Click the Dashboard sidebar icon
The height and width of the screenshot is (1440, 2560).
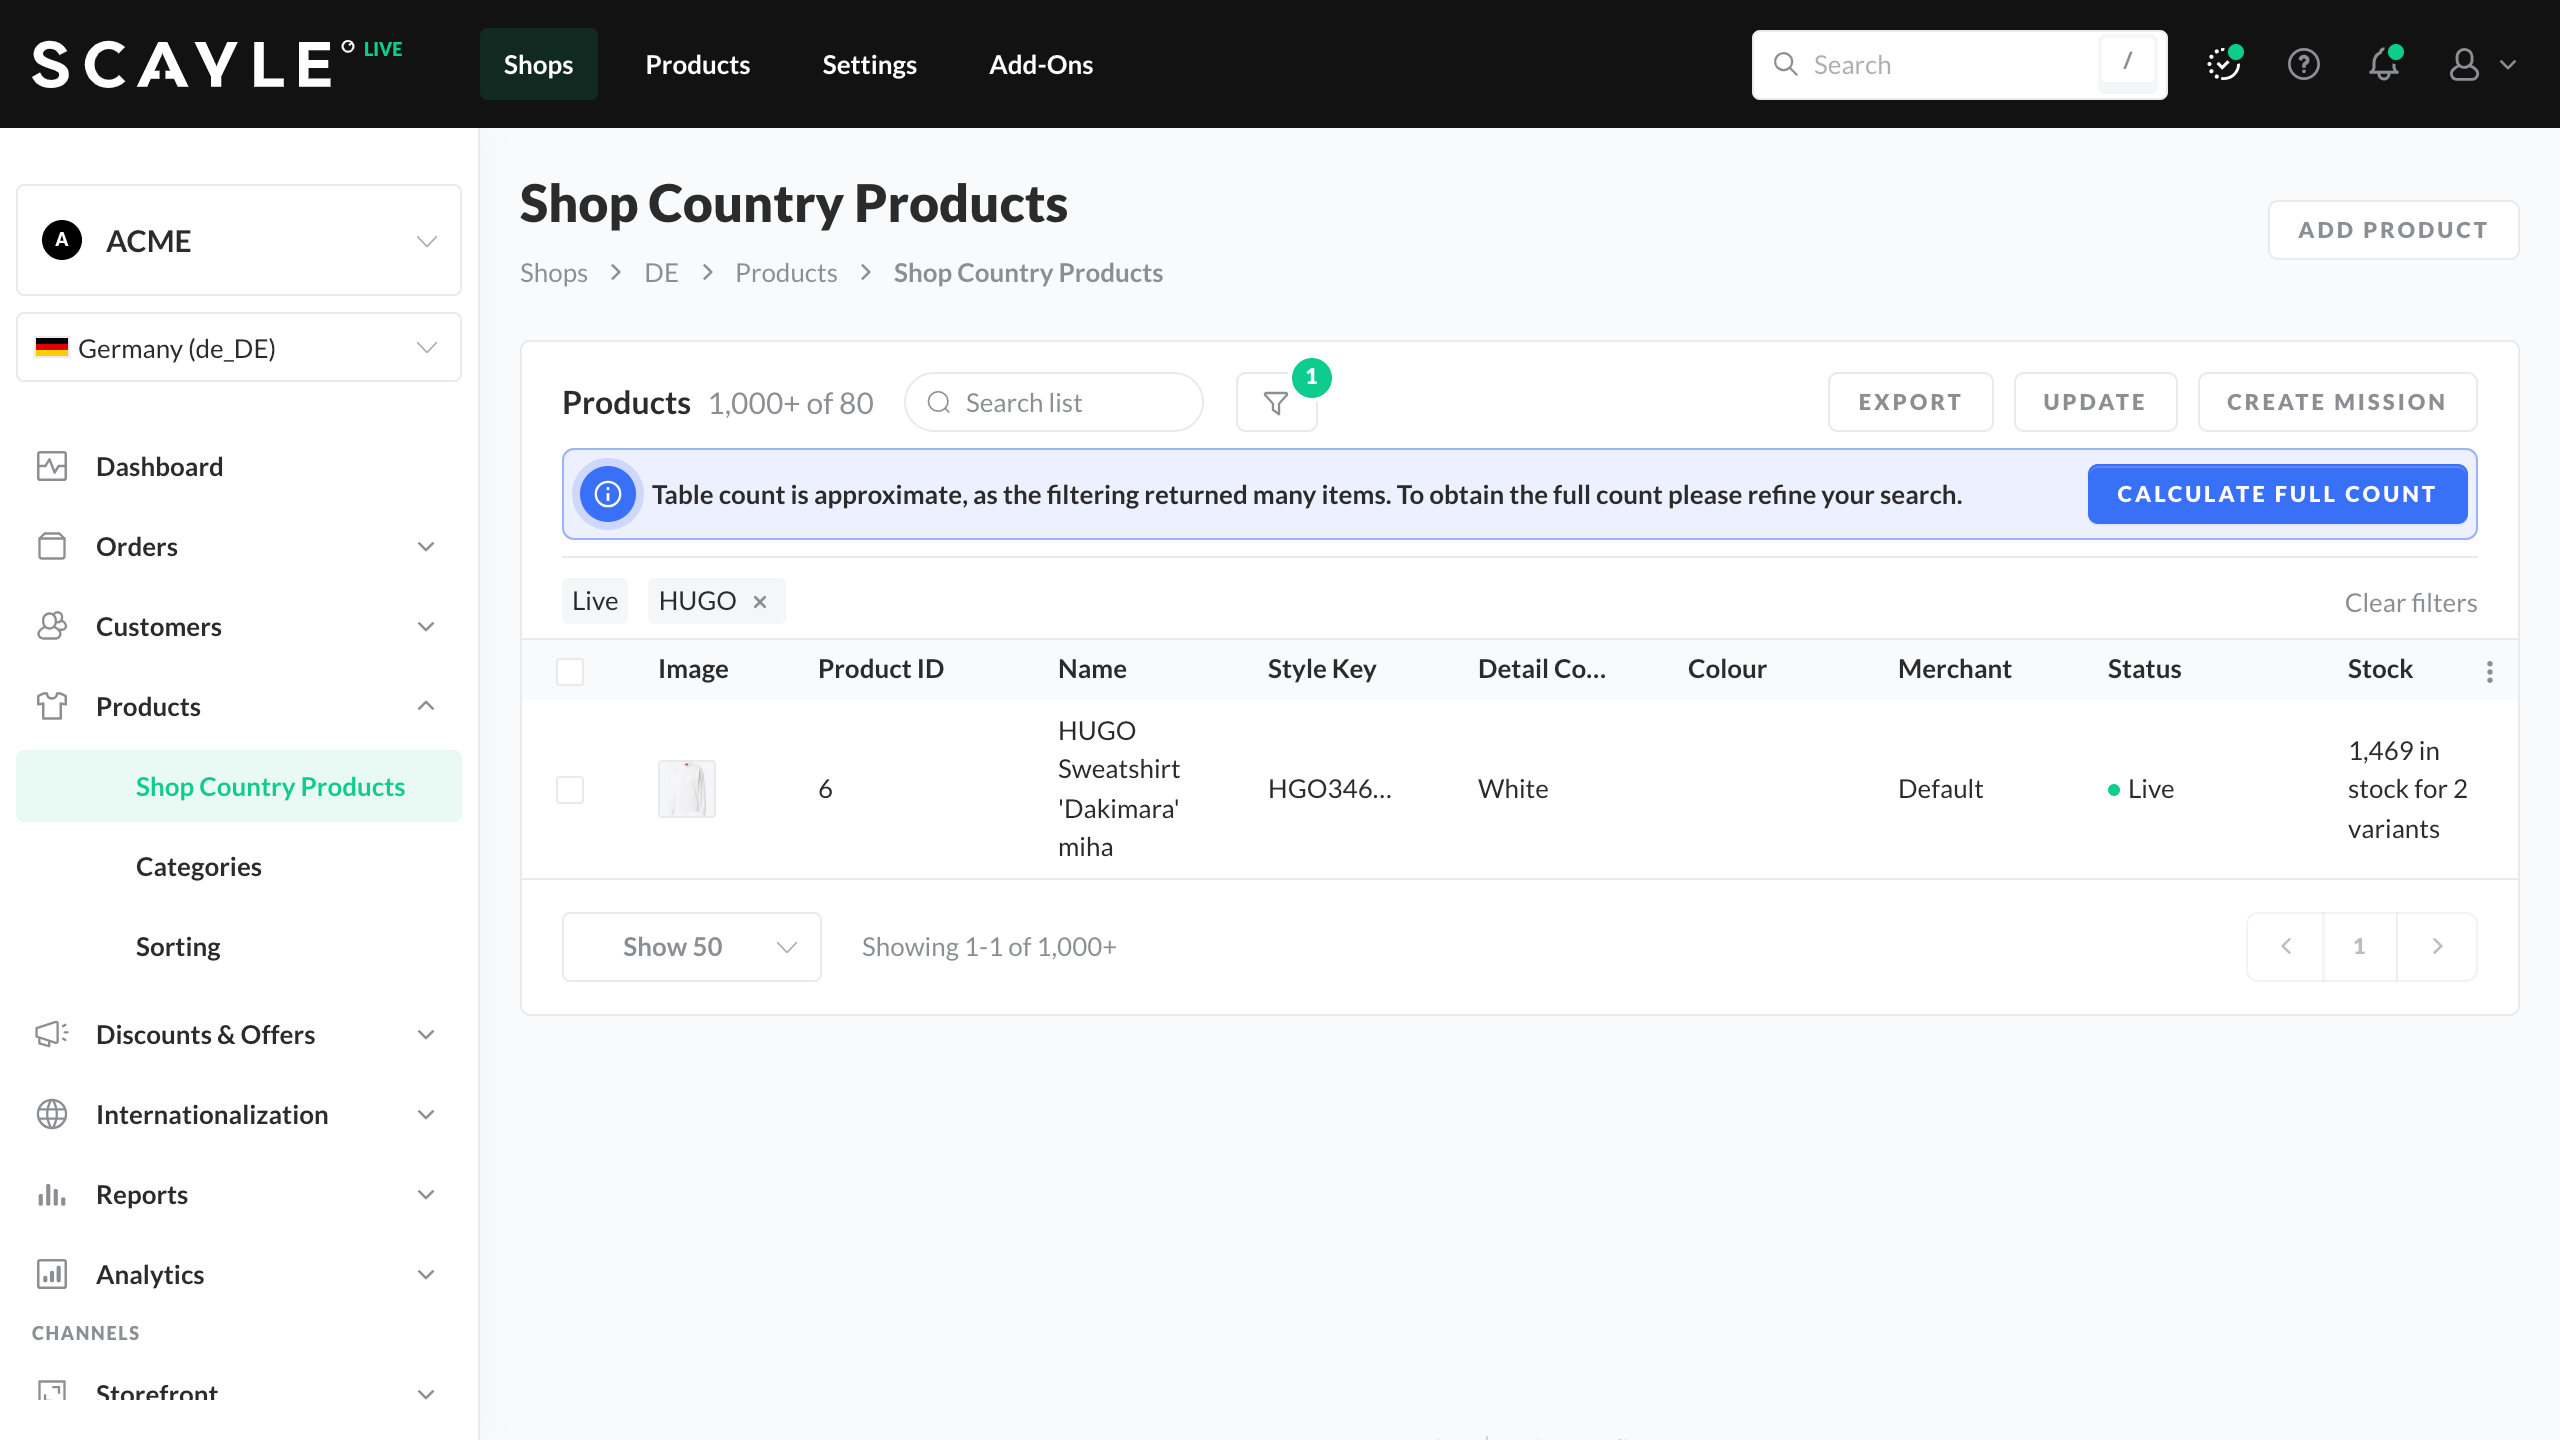52,467
